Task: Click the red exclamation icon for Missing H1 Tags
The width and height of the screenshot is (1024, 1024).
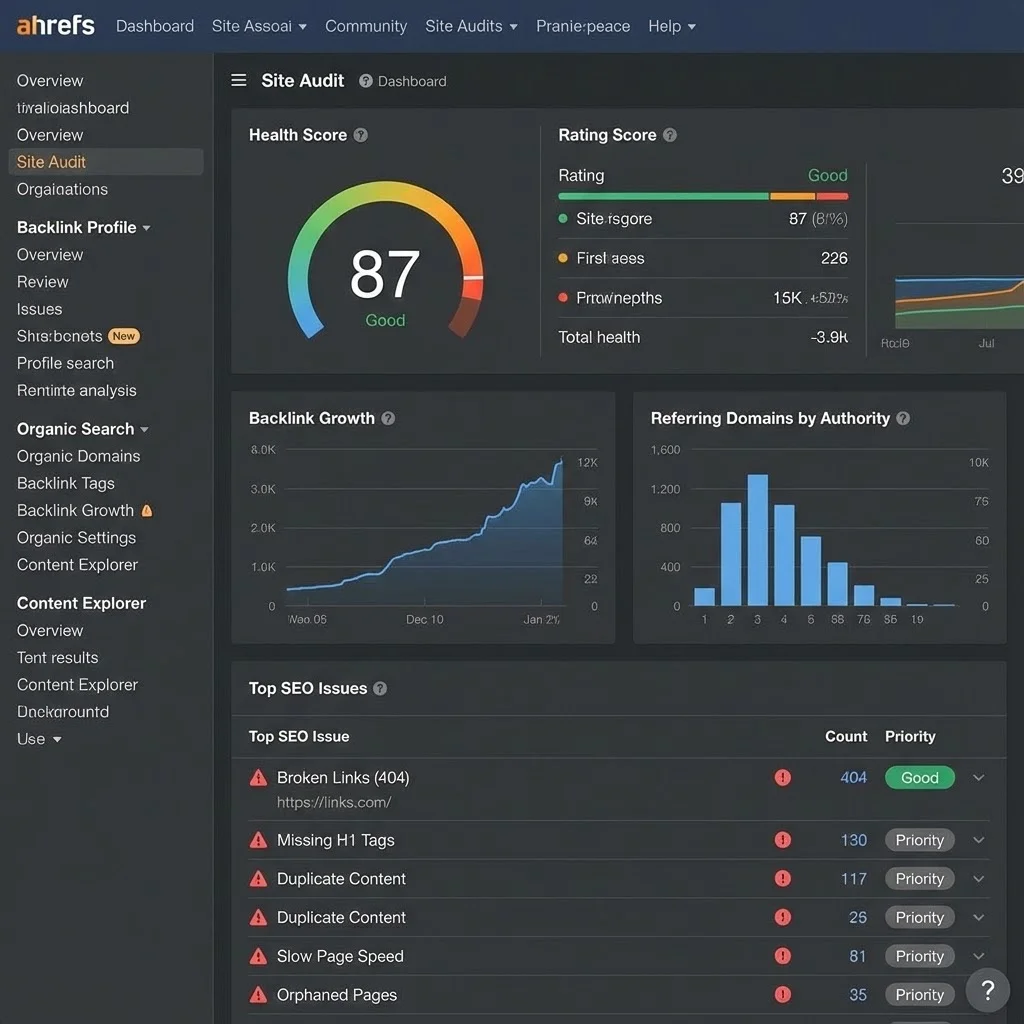Action: [x=782, y=840]
